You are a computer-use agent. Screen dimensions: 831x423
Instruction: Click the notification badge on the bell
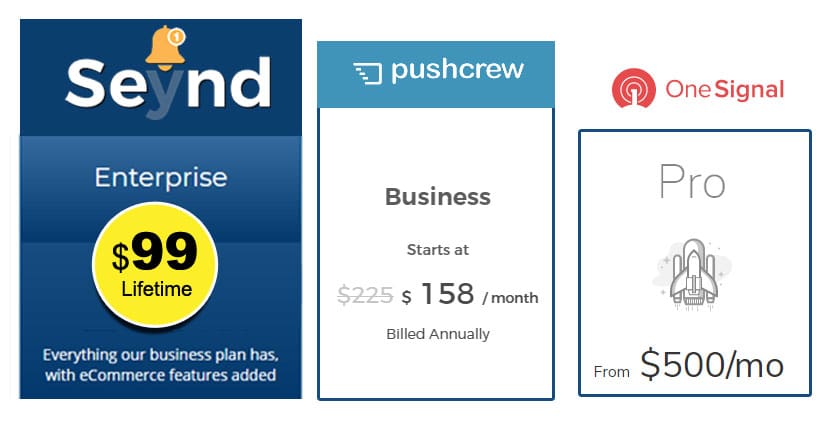[177, 36]
